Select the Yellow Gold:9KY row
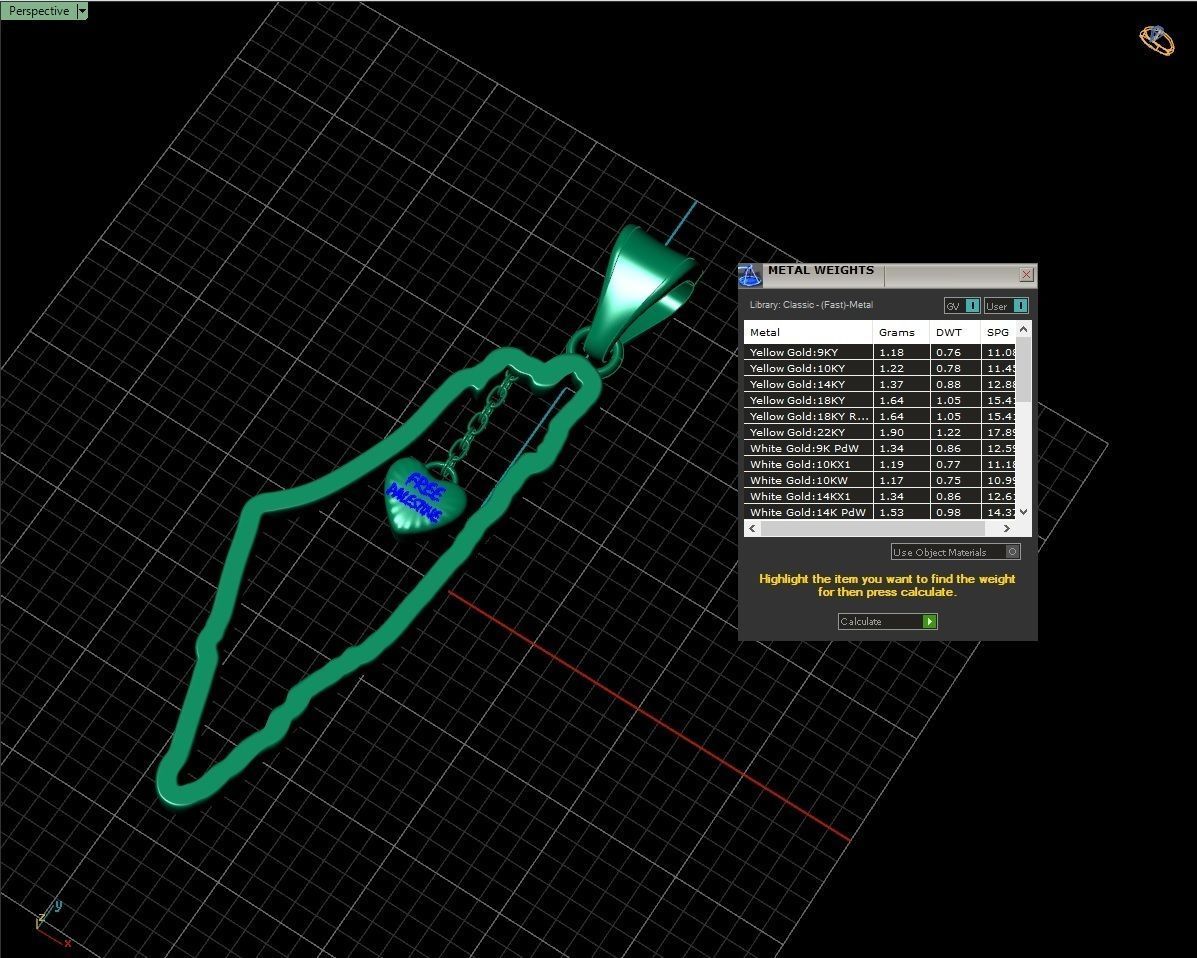Image resolution: width=1197 pixels, height=958 pixels. [880, 352]
